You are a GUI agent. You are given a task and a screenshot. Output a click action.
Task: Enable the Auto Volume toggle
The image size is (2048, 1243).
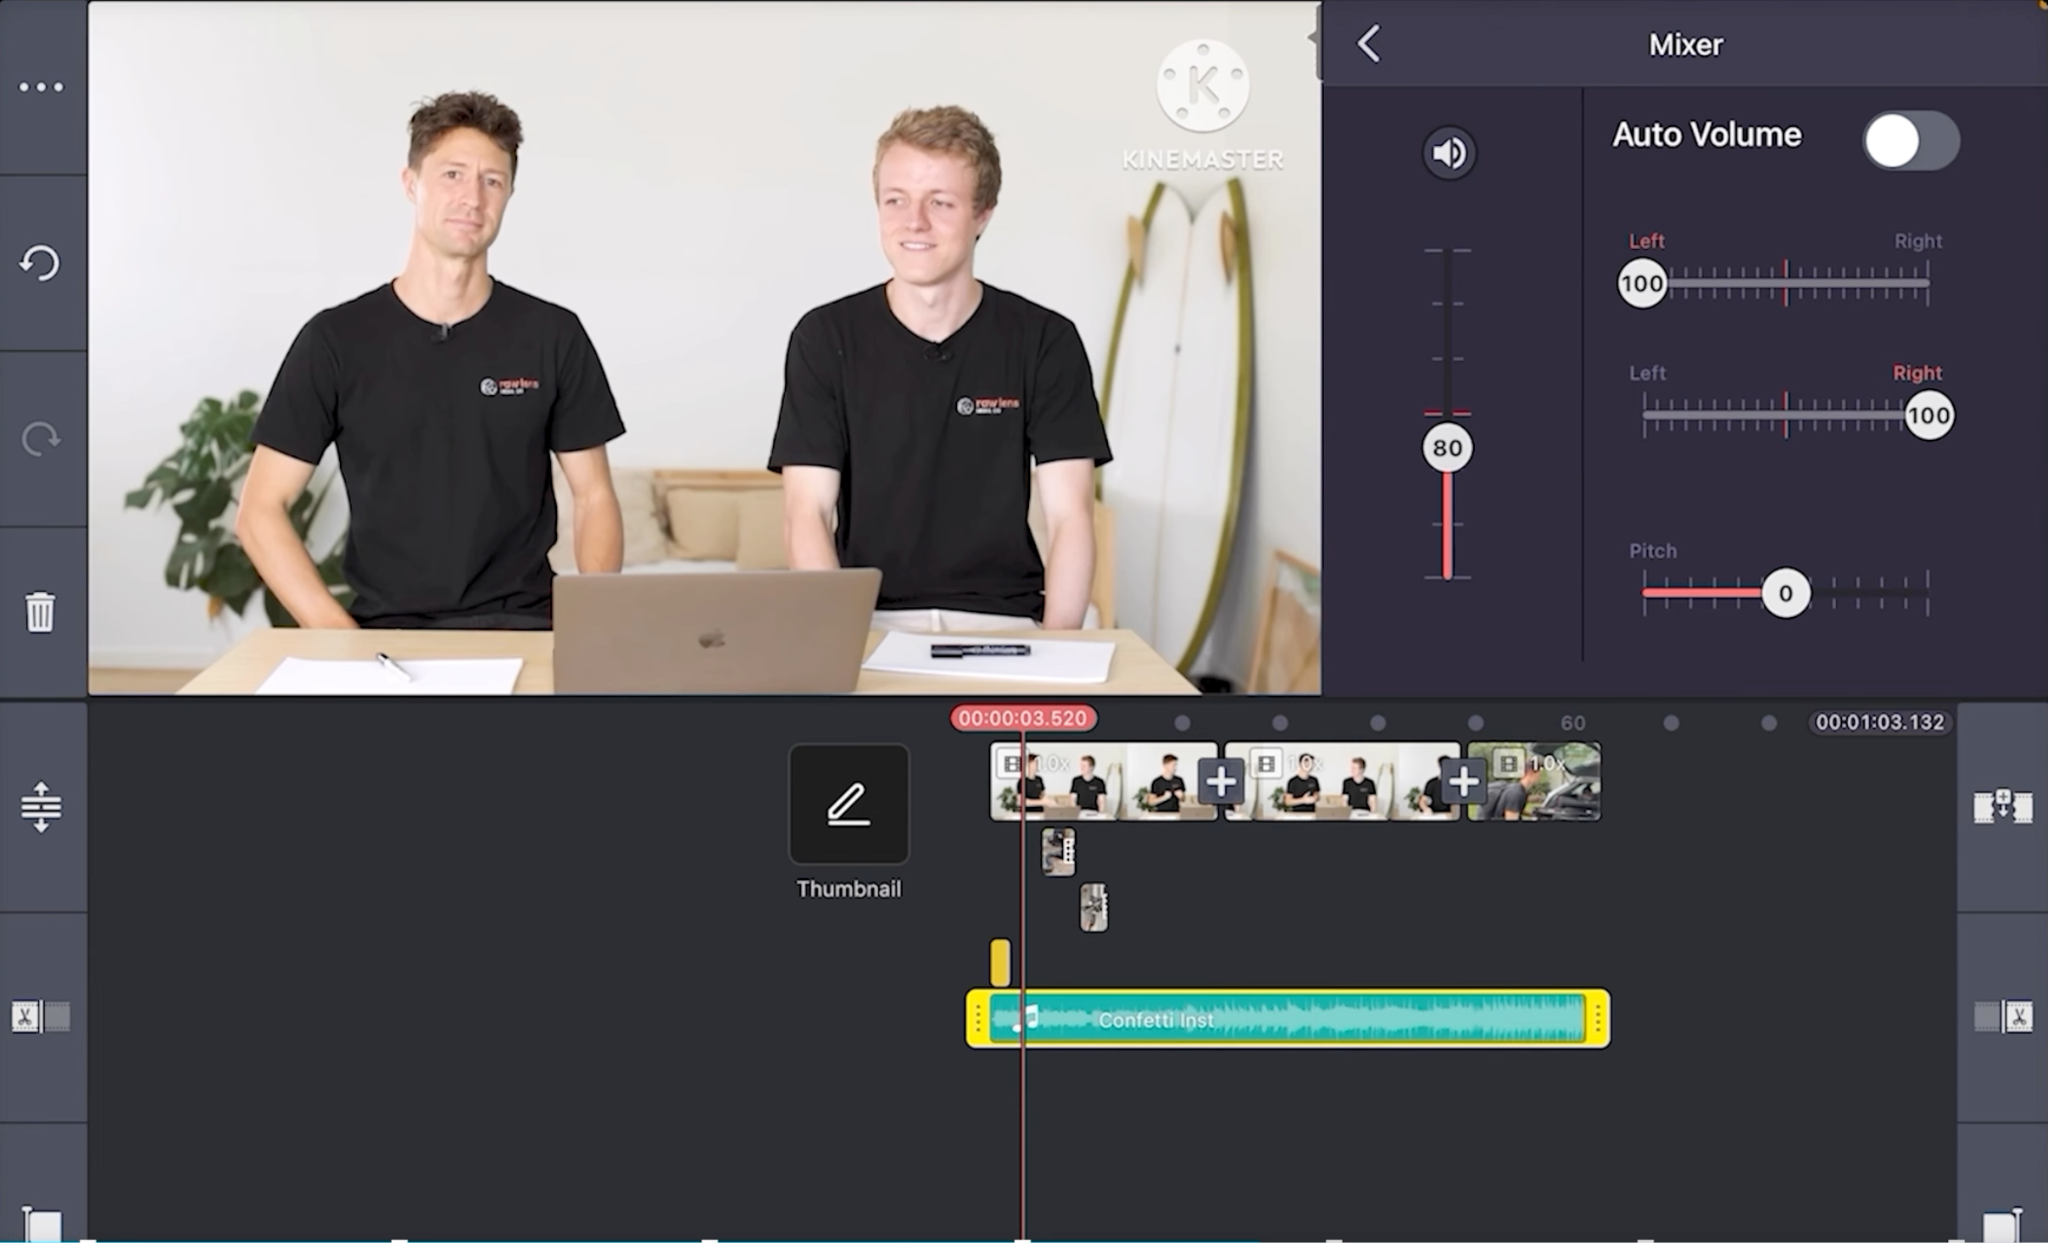[x=1909, y=141]
